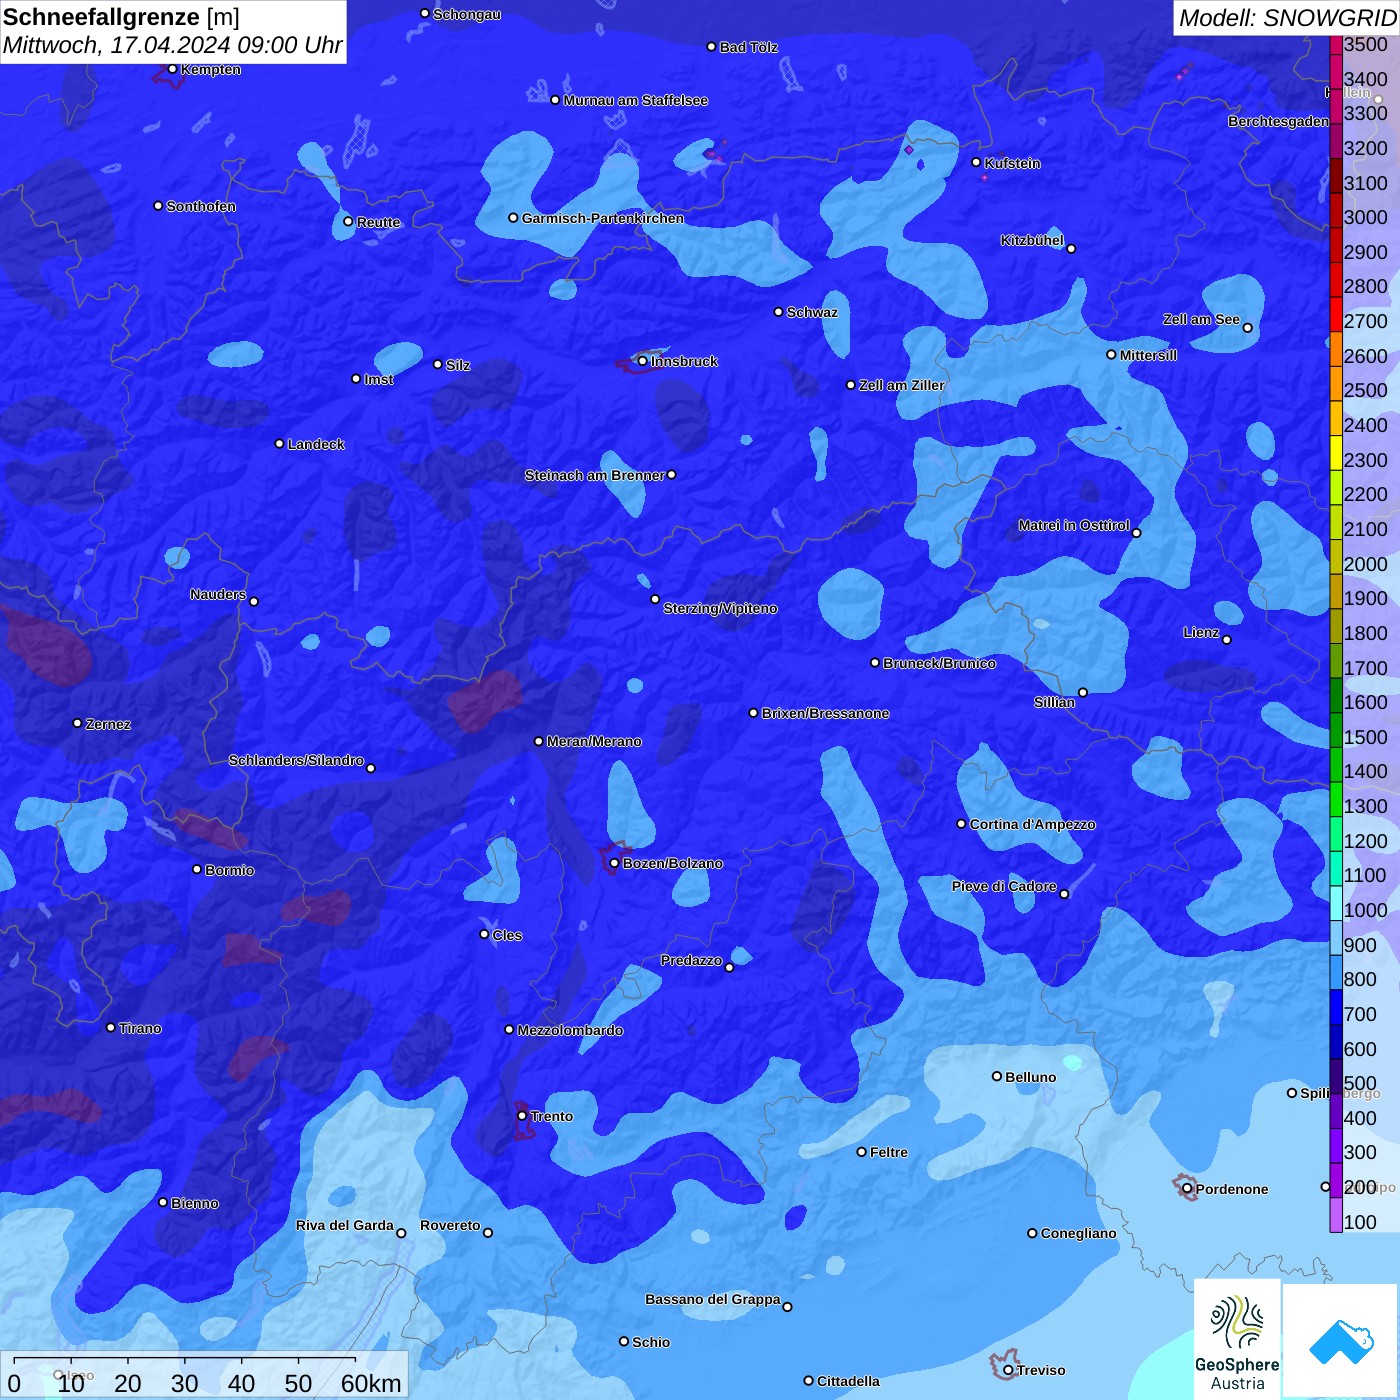Click the 'Lienz' label
The image size is (1400, 1400).
(1201, 632)
